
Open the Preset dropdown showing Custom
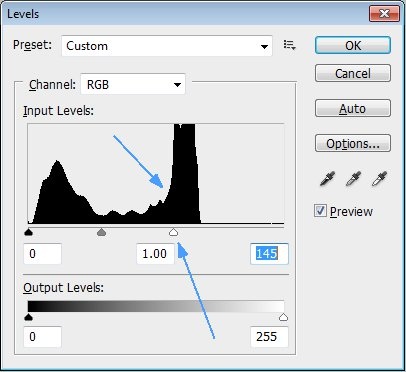point(167,46)
